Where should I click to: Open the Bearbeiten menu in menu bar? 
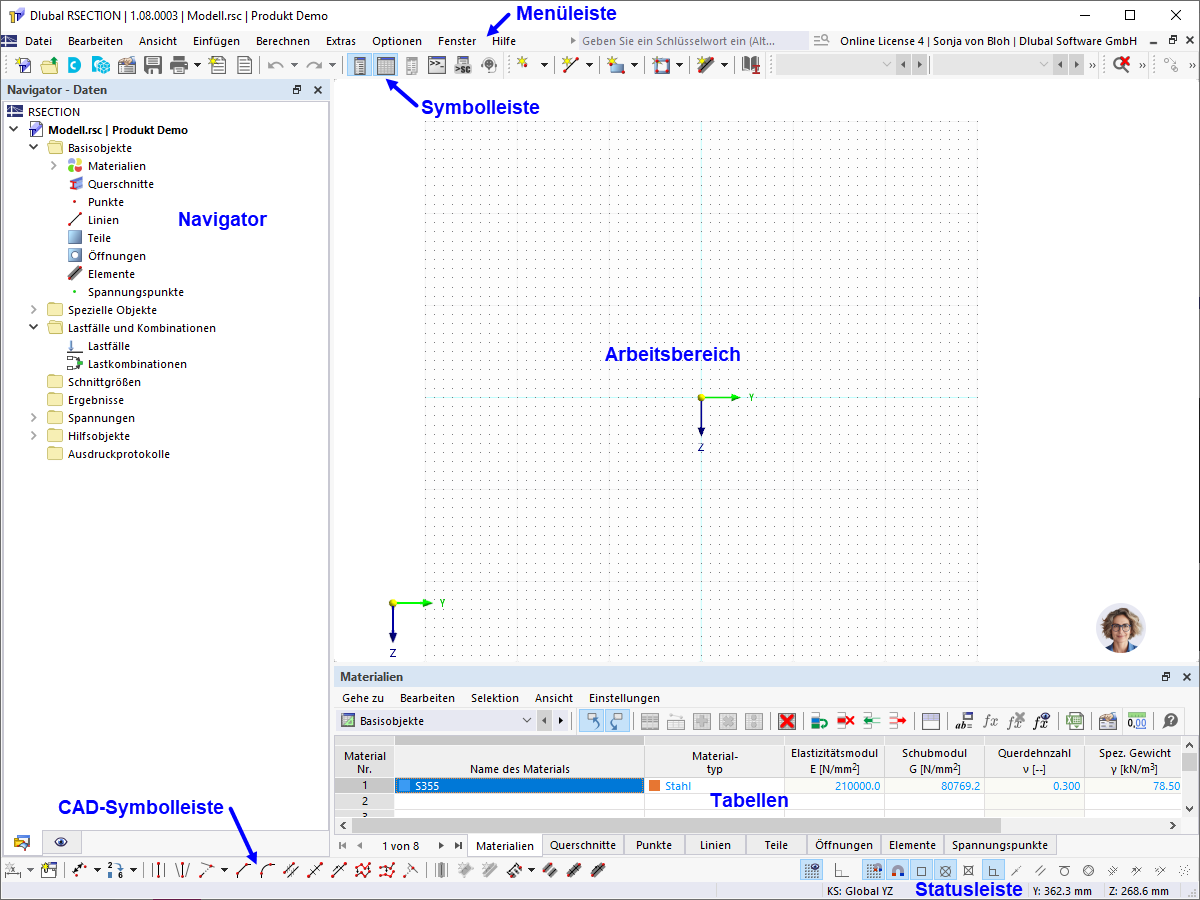pos(95,41)
